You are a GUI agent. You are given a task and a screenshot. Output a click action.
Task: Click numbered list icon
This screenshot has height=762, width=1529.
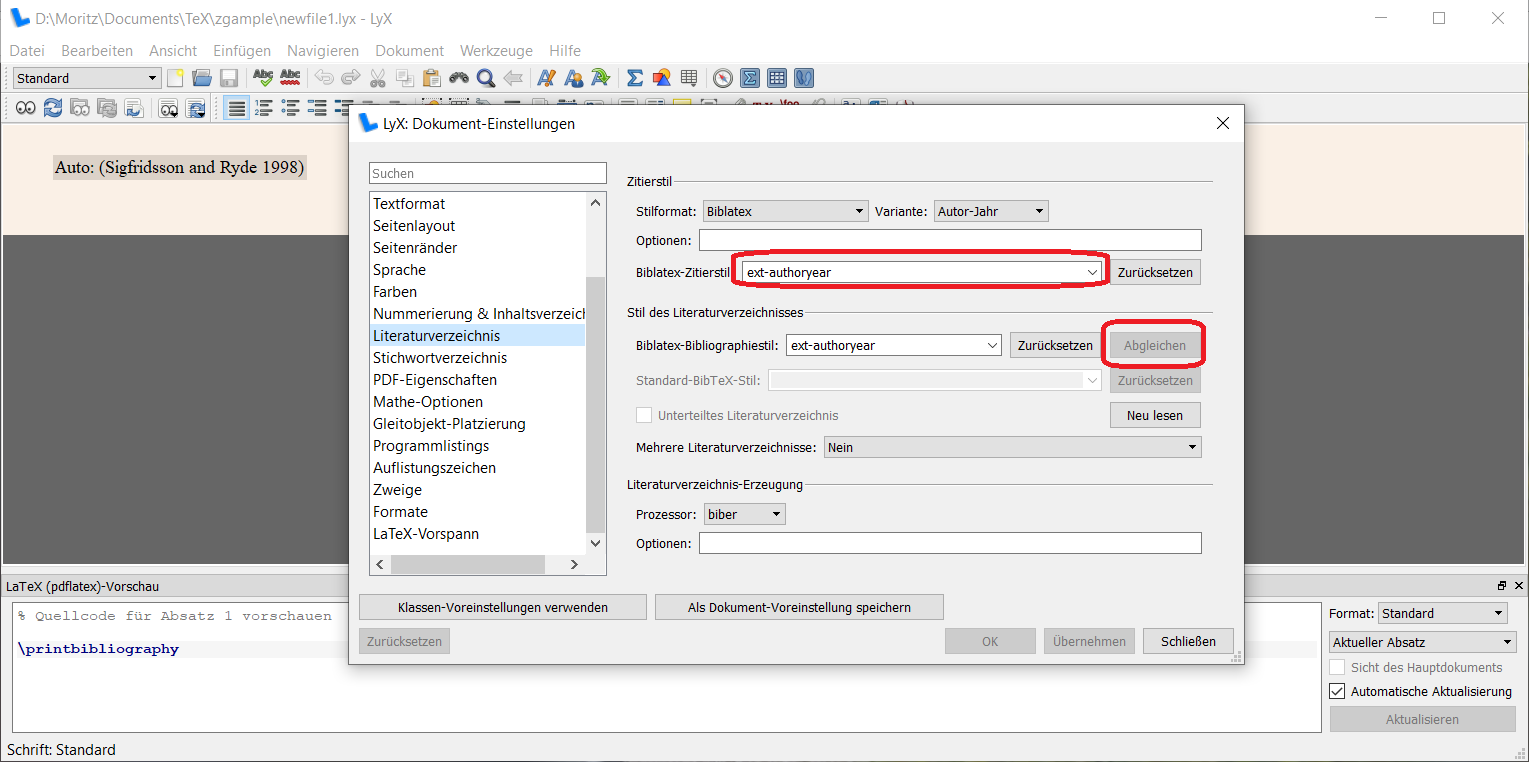pos(264,108)
